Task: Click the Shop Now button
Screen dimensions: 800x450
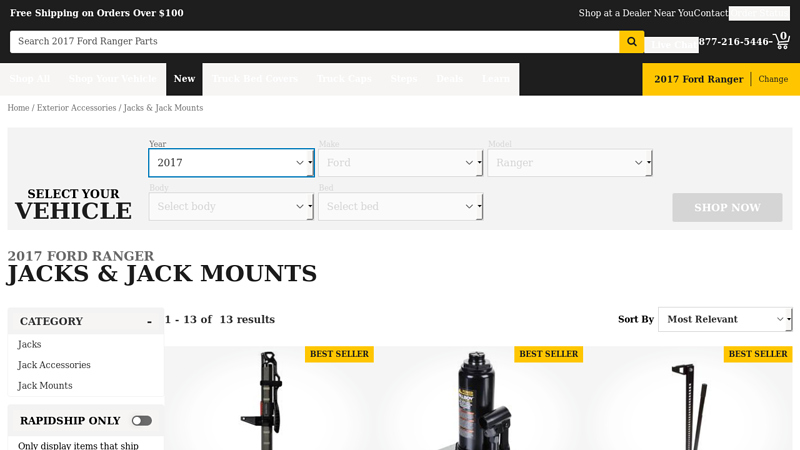Action: click(727, 208)
